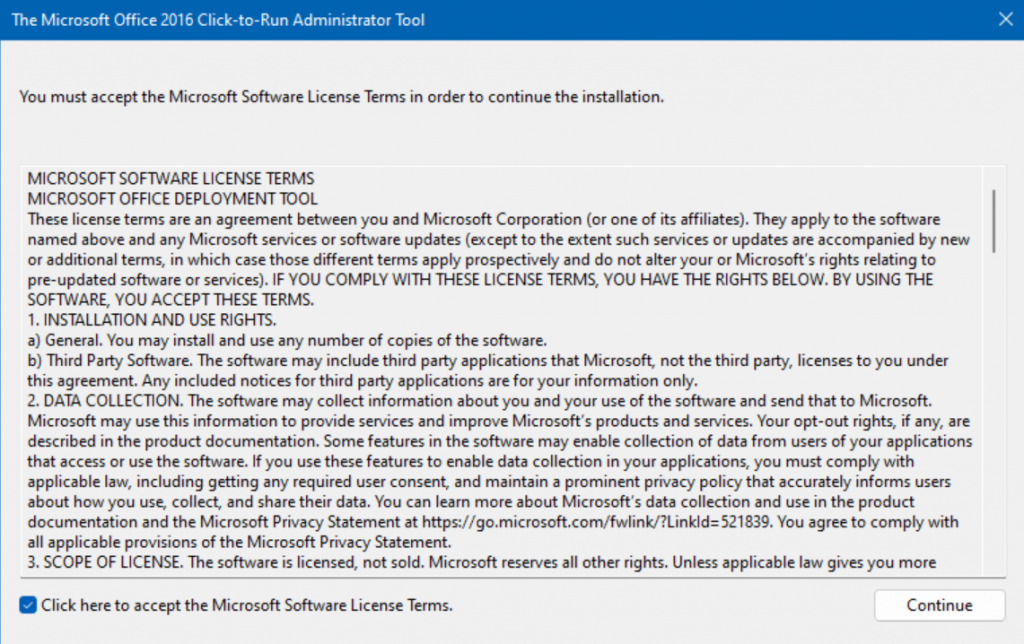The image size is (1024, 644).
Task: Click the 'b) Third Party Software.' clause
Action: [x=488, y=370]
